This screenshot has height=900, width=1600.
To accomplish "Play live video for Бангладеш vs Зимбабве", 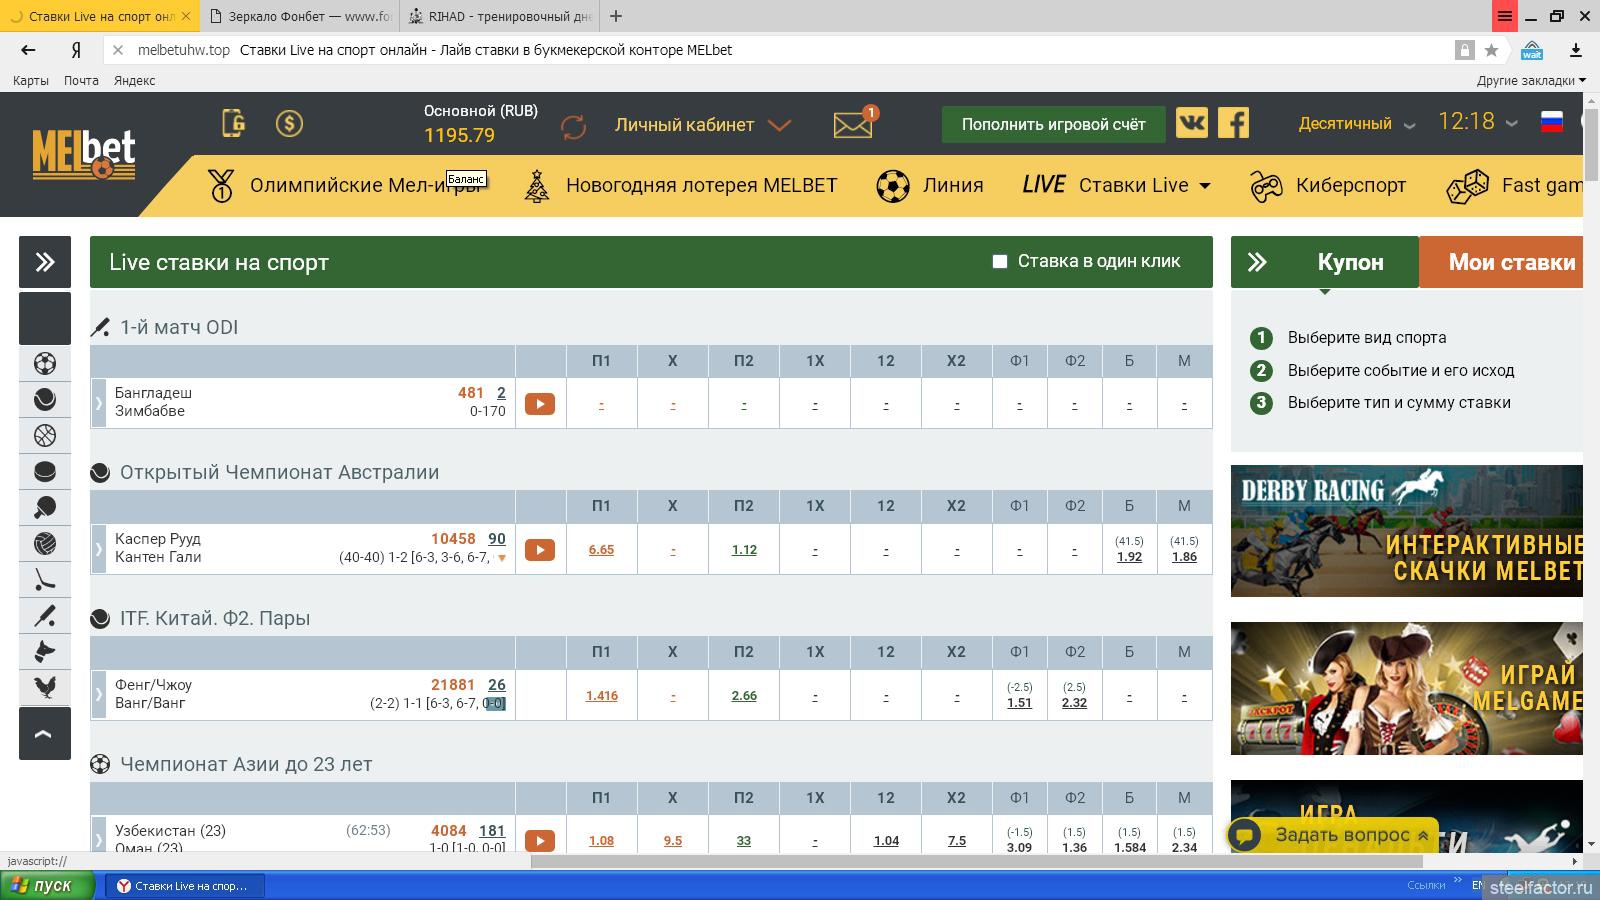I will coord(540,404).
